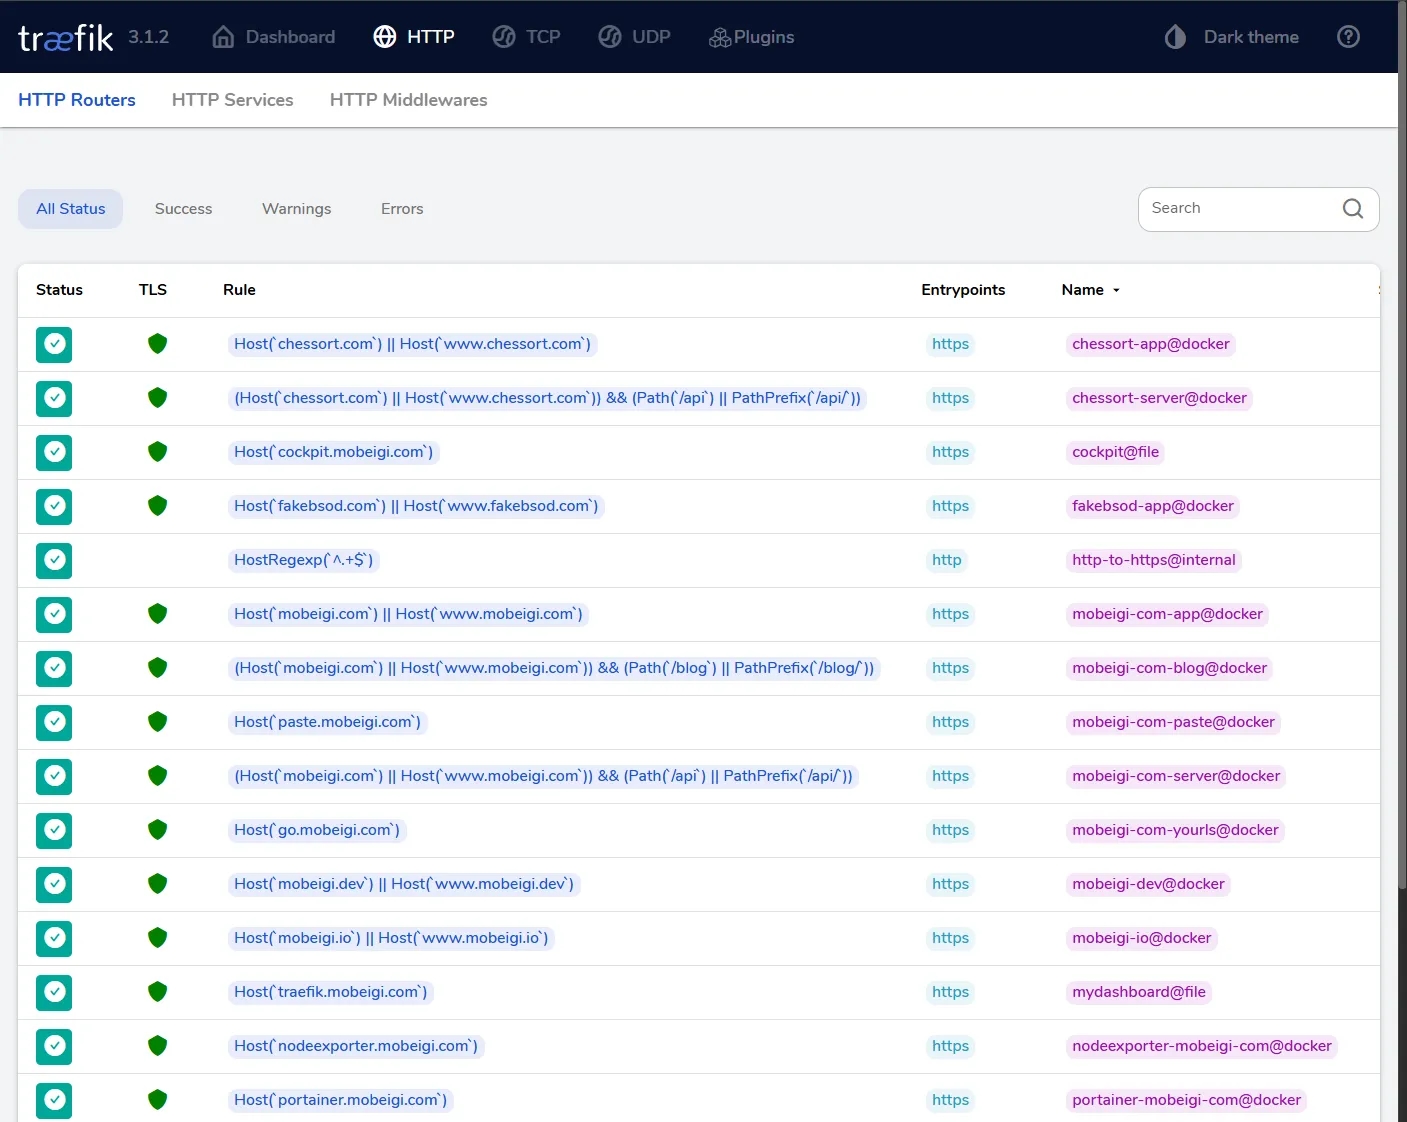This screenshot has height=1122, width=1407.
Task: Click the Traefik logo in header
Action: [x=65, y=38]
